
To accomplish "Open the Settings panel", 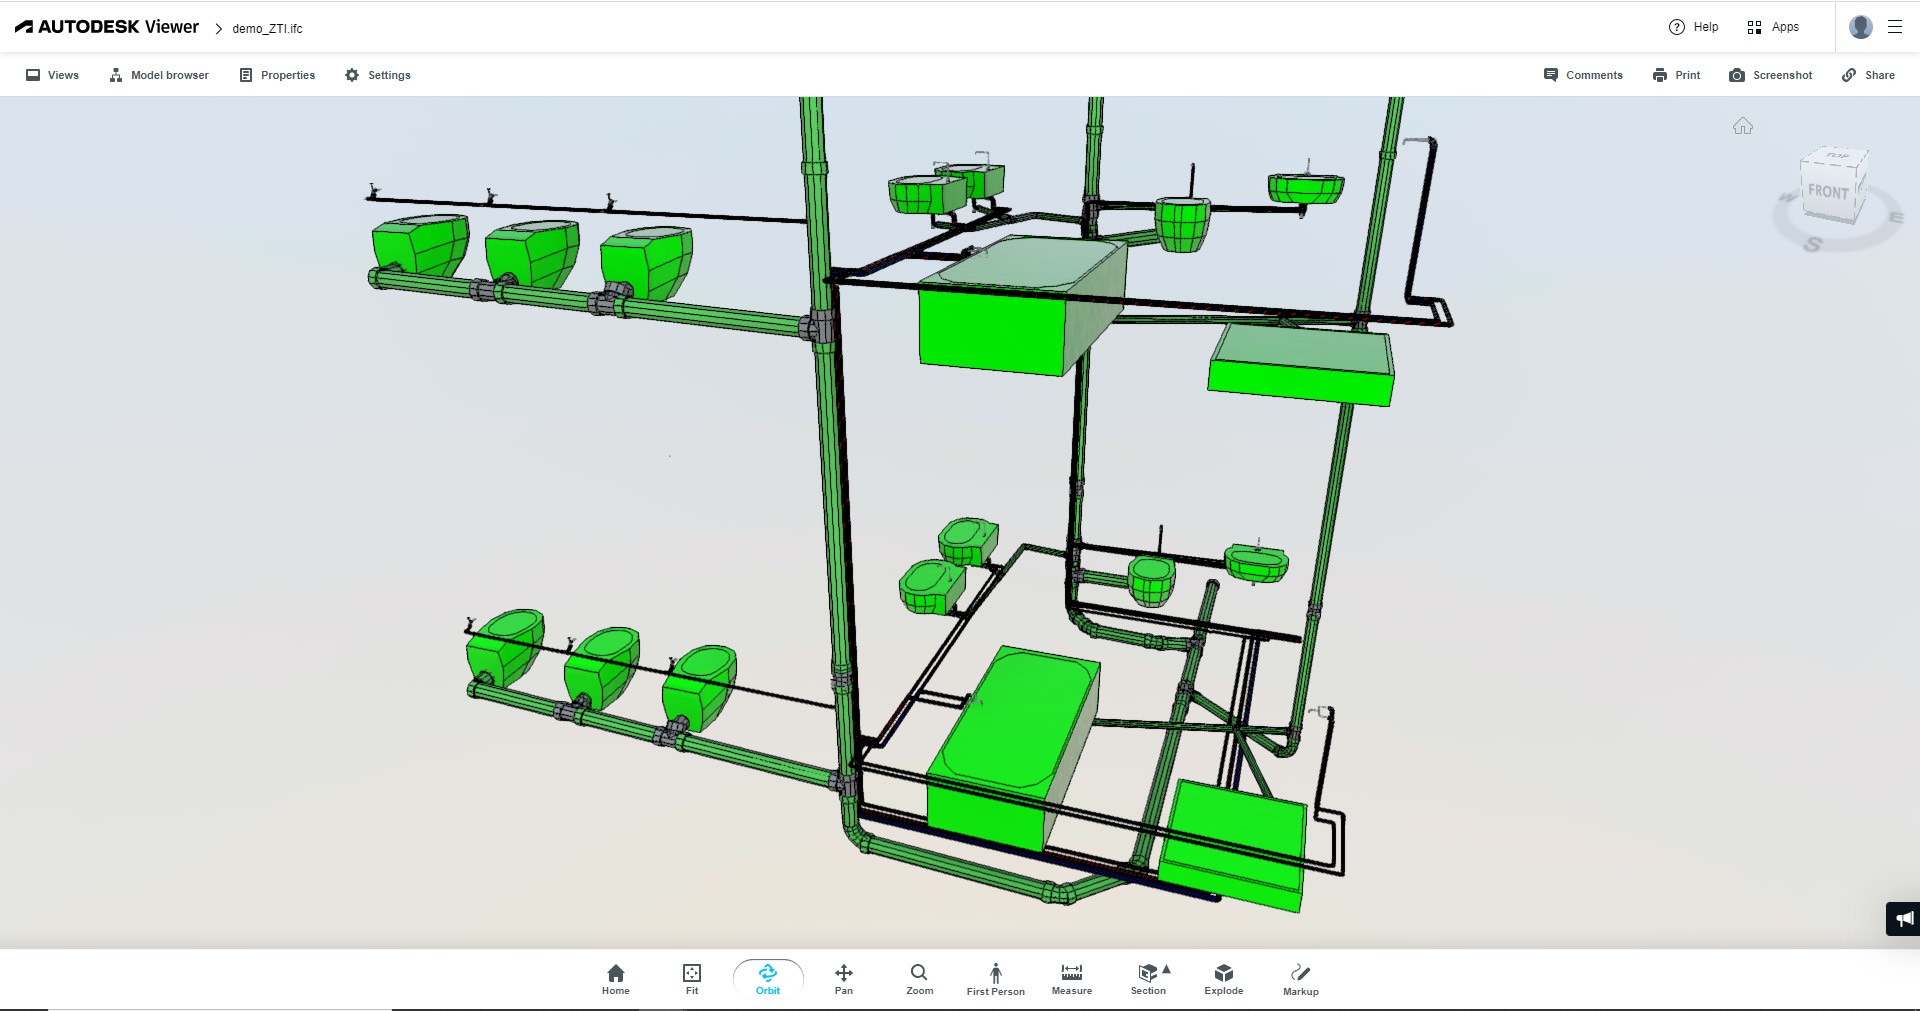I will coord(378,75).
